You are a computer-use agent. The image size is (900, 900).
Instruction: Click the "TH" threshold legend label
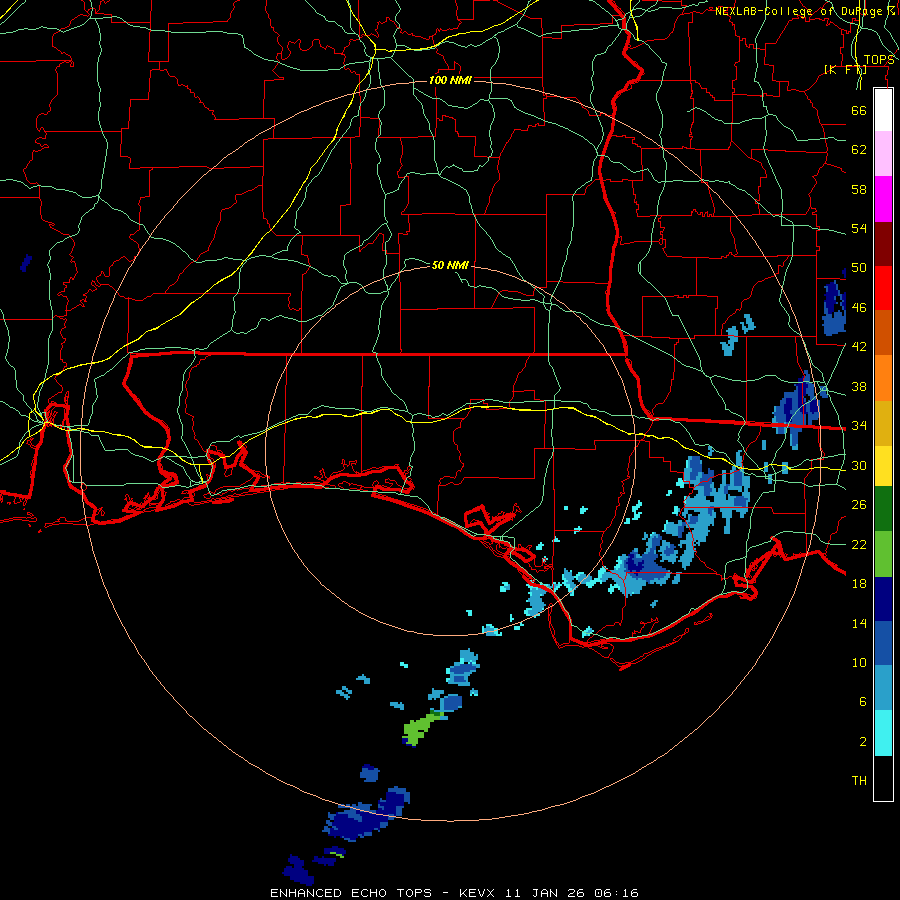859,781
